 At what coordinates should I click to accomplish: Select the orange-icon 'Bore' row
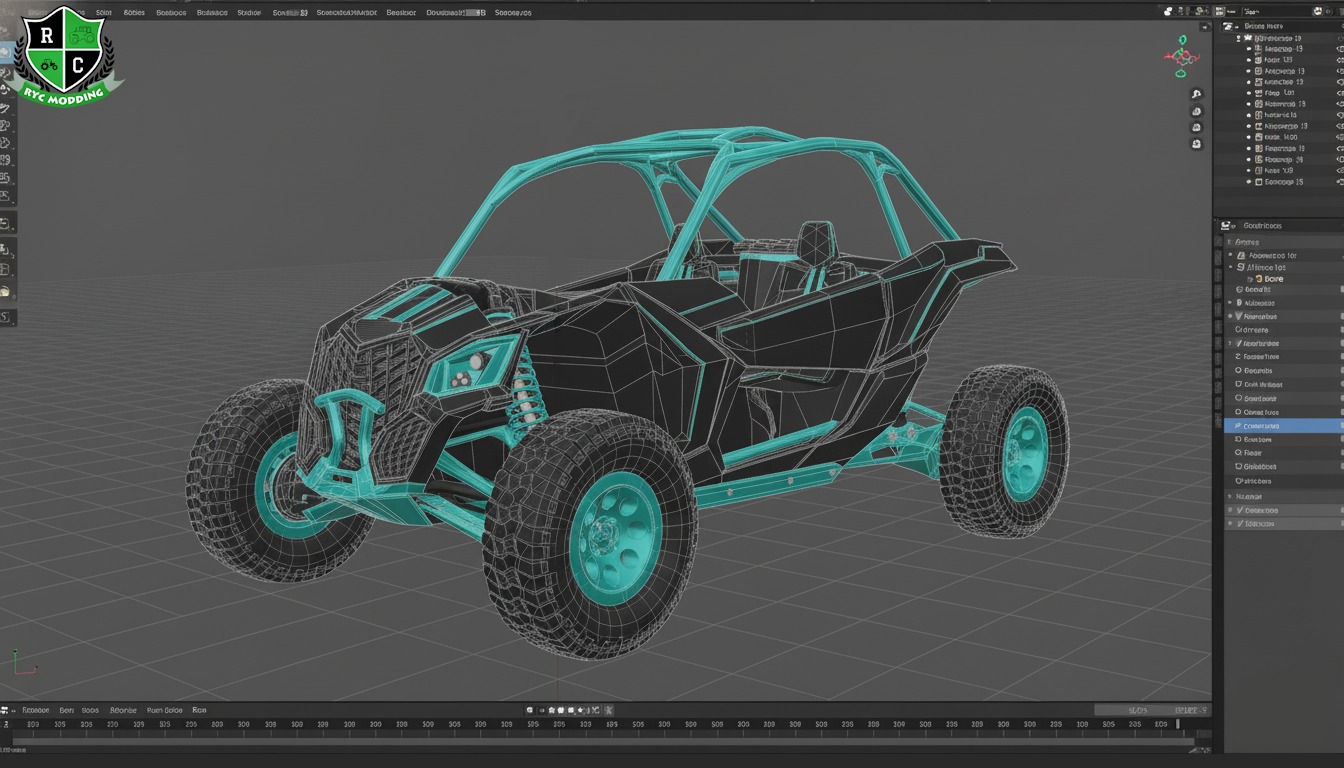pyautogui.click(x=1284, y=279)
